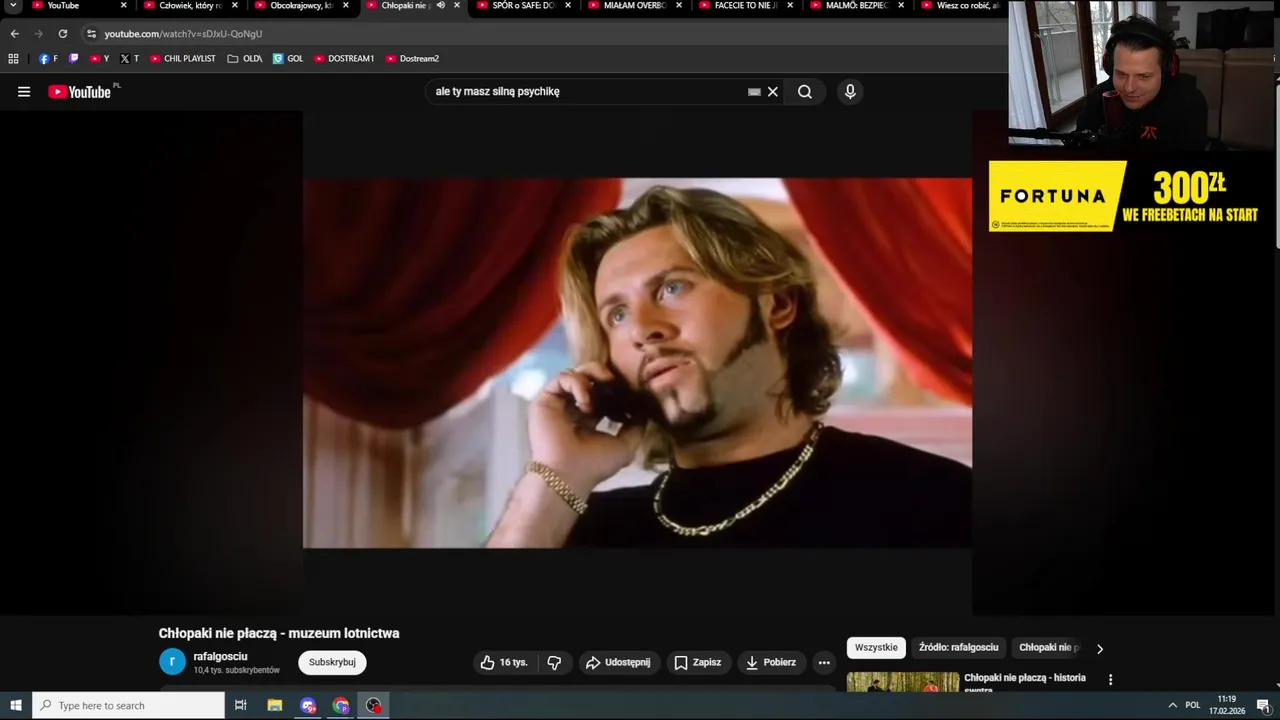Open more actions three-dot menu

click(x=824, y=662)
